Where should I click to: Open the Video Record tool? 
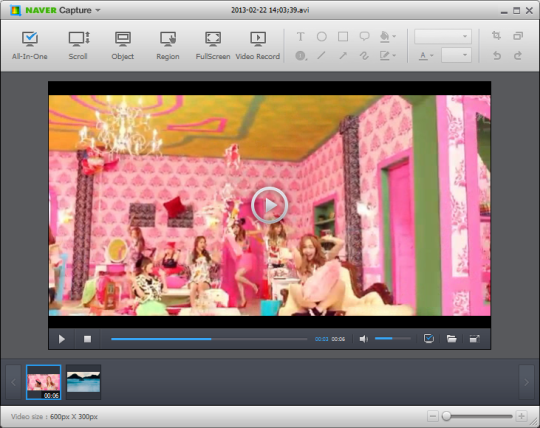258,45
